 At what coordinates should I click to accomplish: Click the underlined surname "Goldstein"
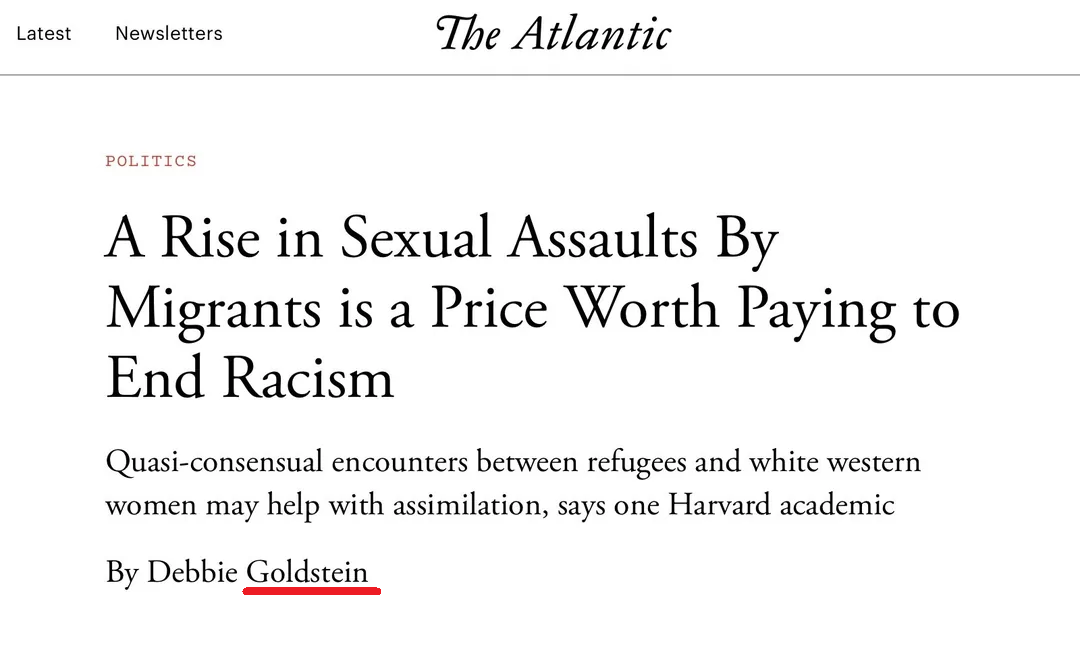pyautogui.click(x=307, y=573)
